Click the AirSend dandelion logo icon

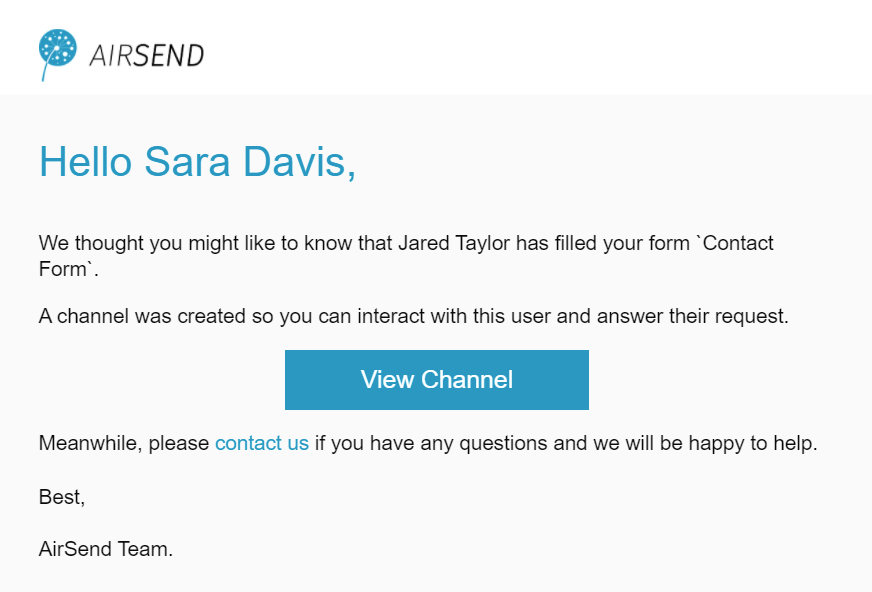pyautogui.click(x=57, y=54)
